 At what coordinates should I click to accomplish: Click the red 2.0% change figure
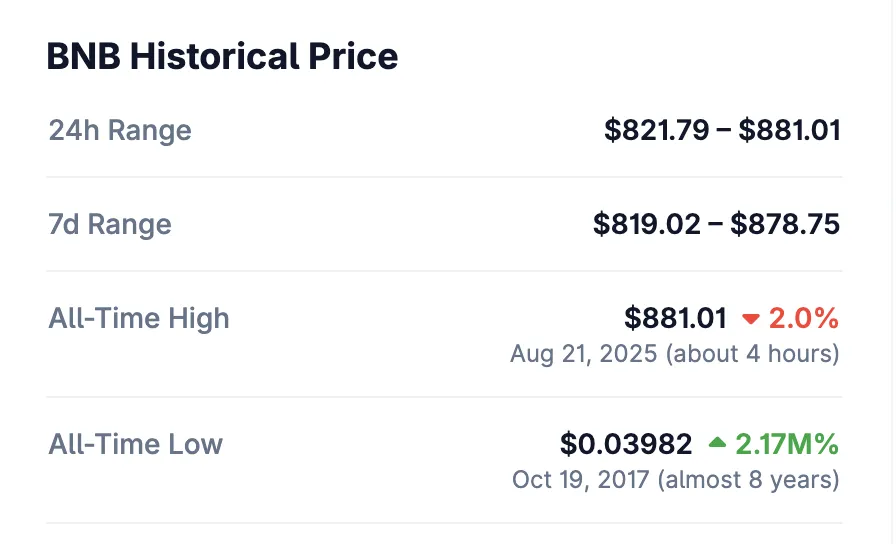coord(803,319)
